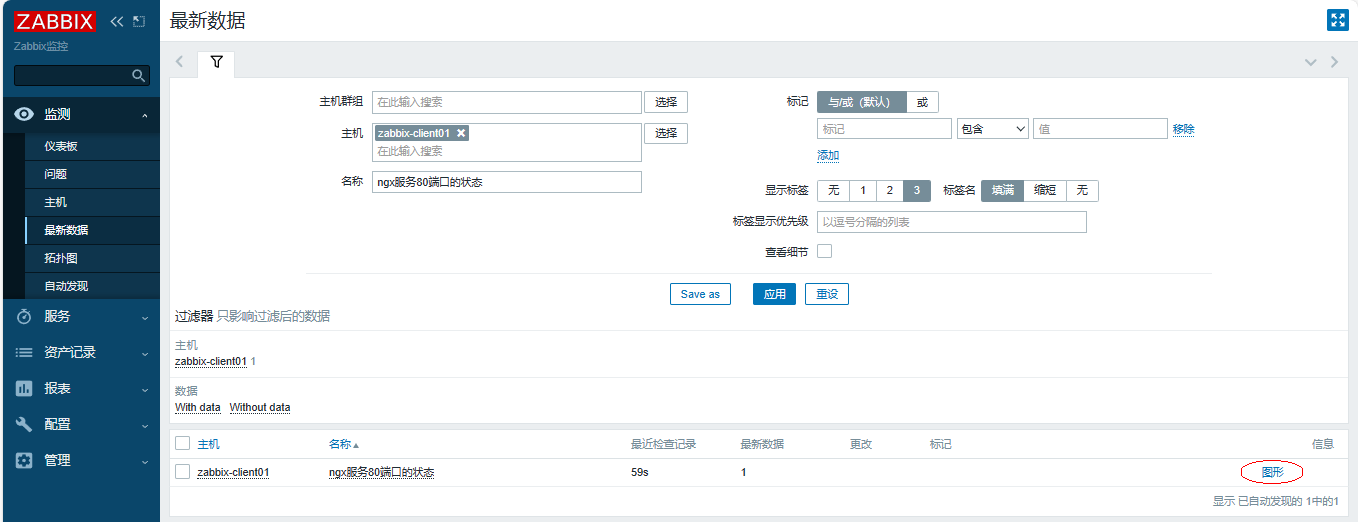Click the 名称 filter input field
Viewport: 1358px width, 522px height.
[506, 182]
